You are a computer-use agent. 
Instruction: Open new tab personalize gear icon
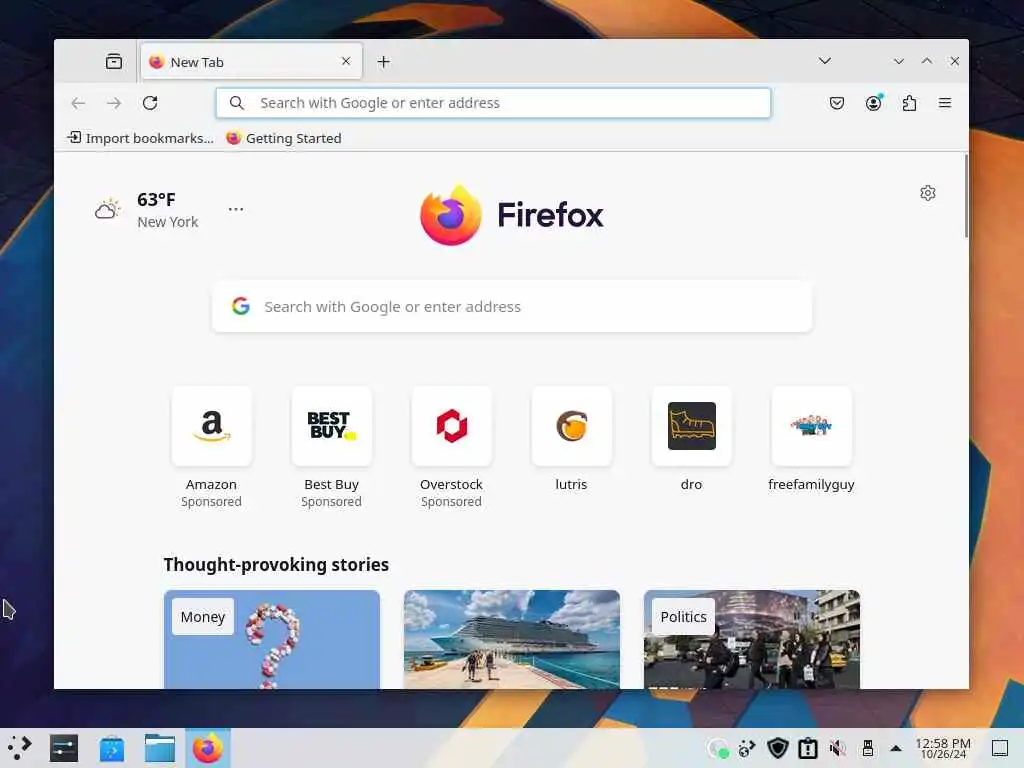[x=928, y=193]
